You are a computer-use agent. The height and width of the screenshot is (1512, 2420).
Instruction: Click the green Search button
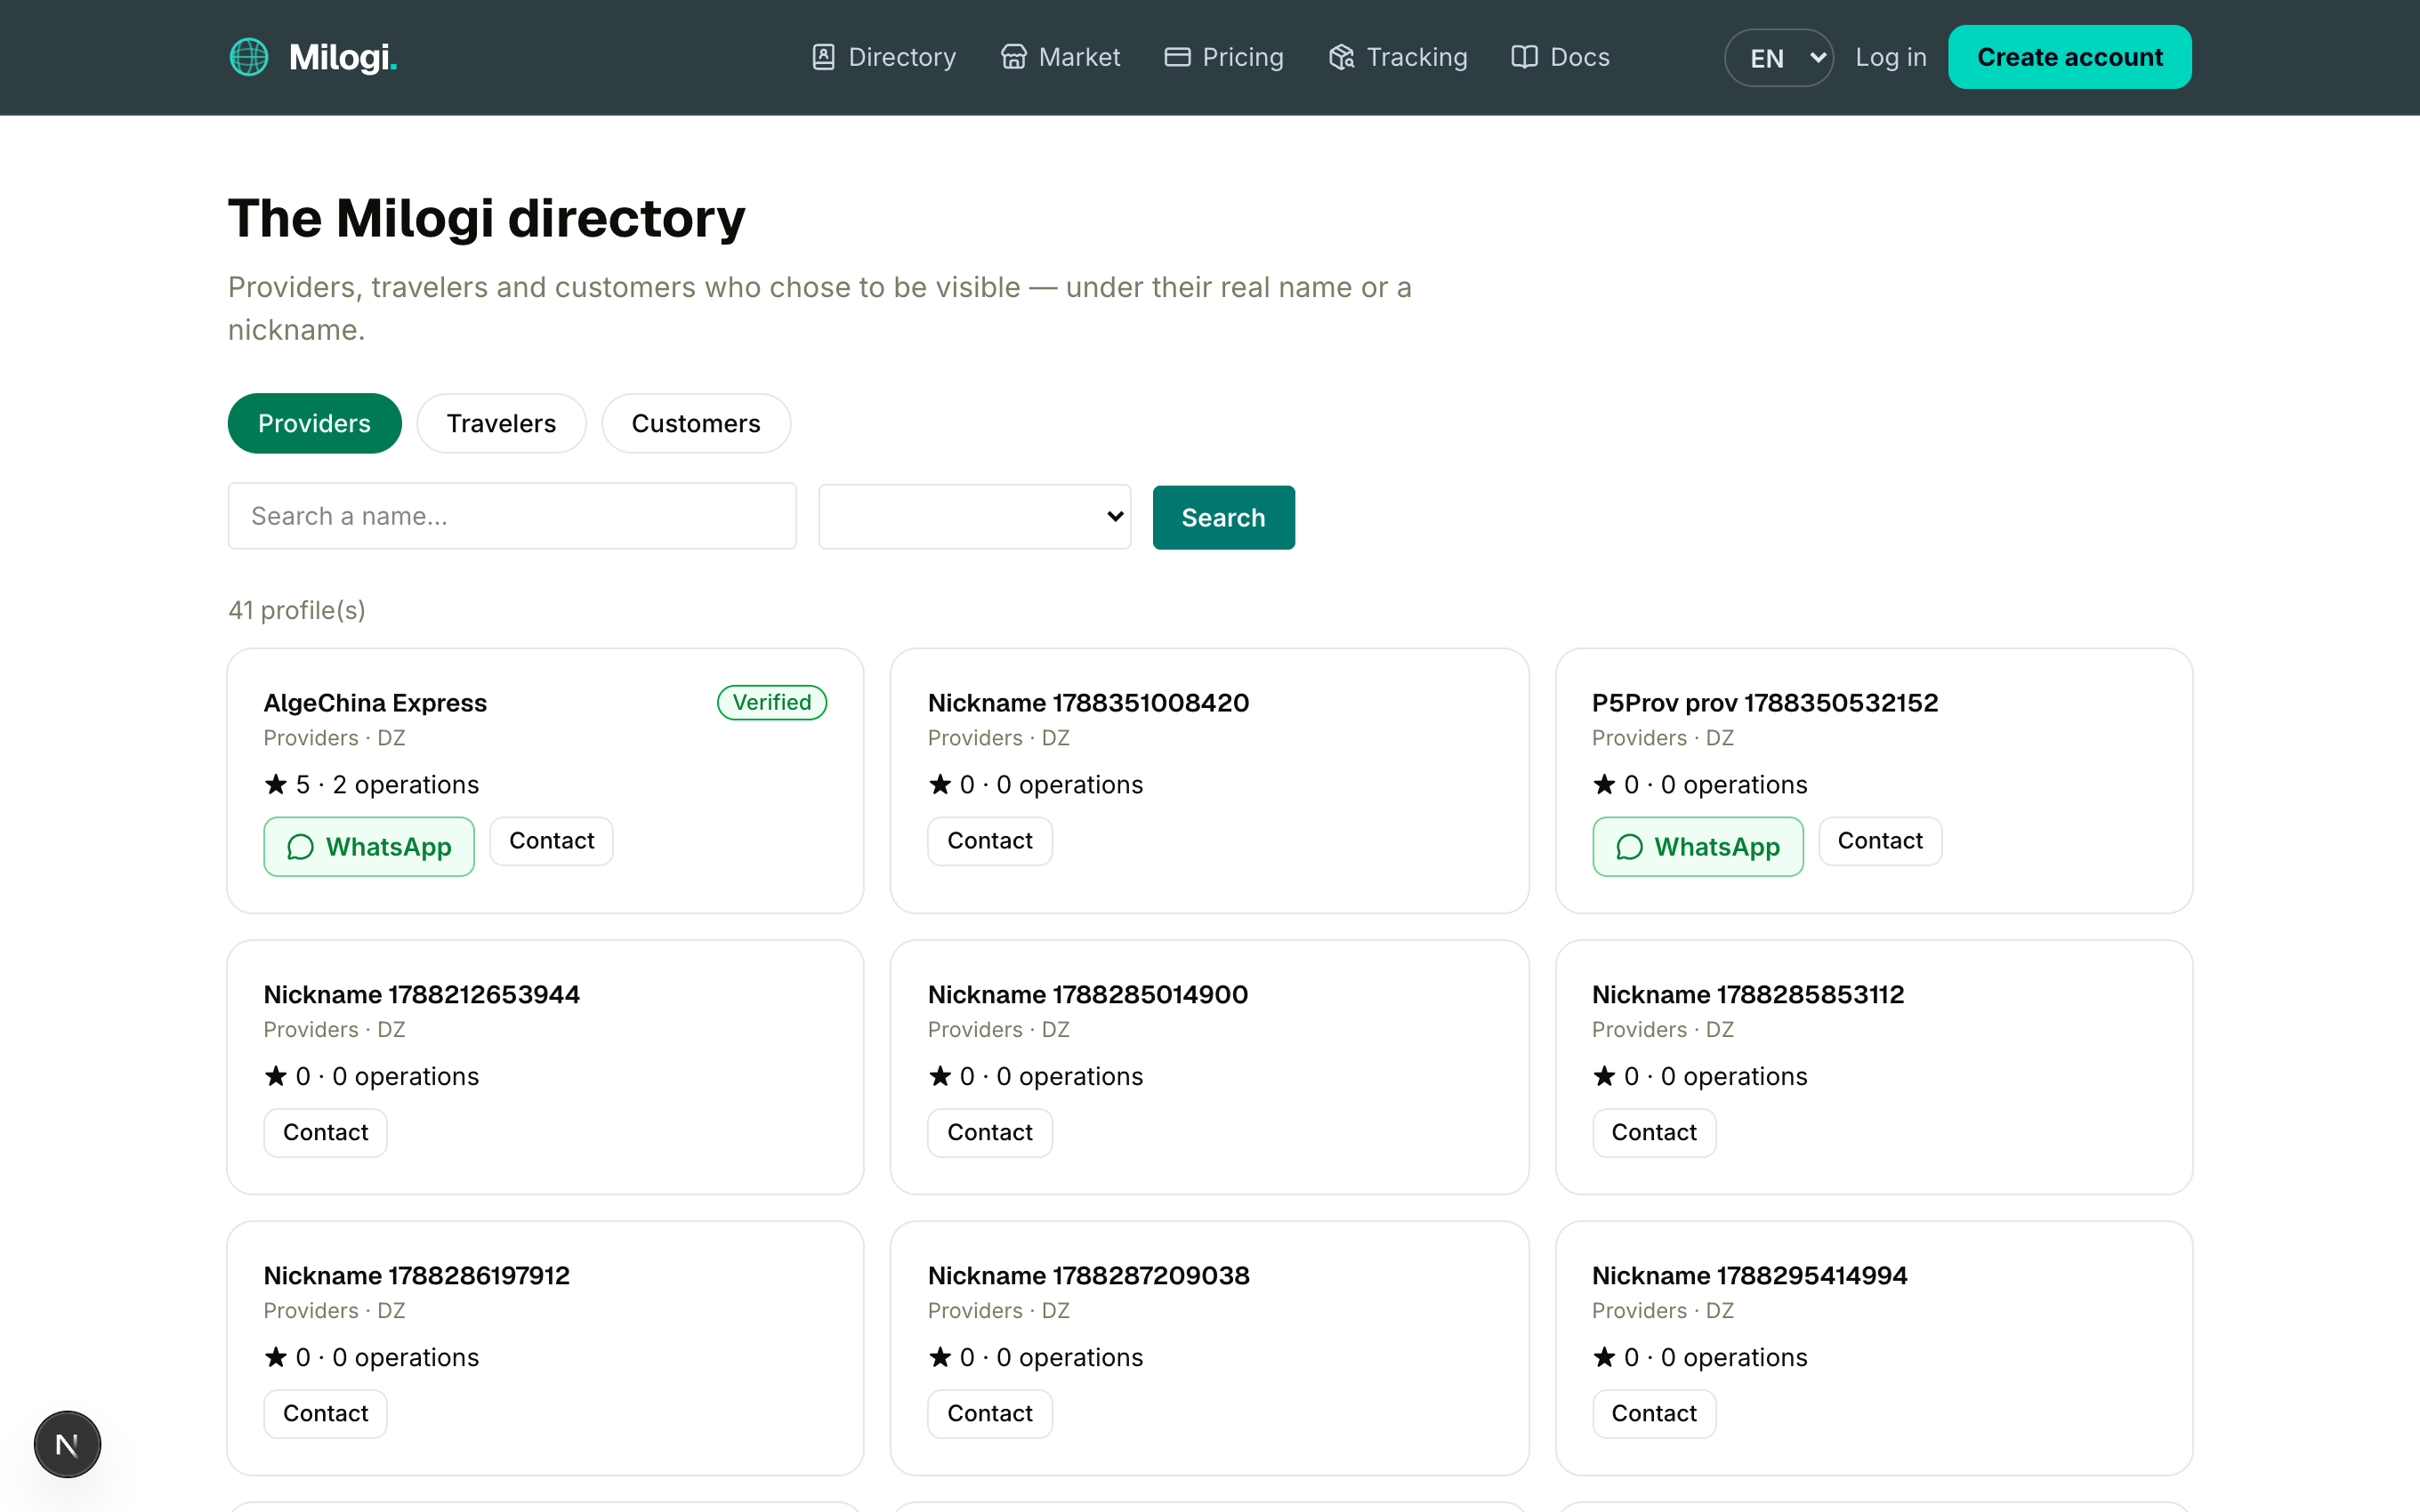point(1223,517)
